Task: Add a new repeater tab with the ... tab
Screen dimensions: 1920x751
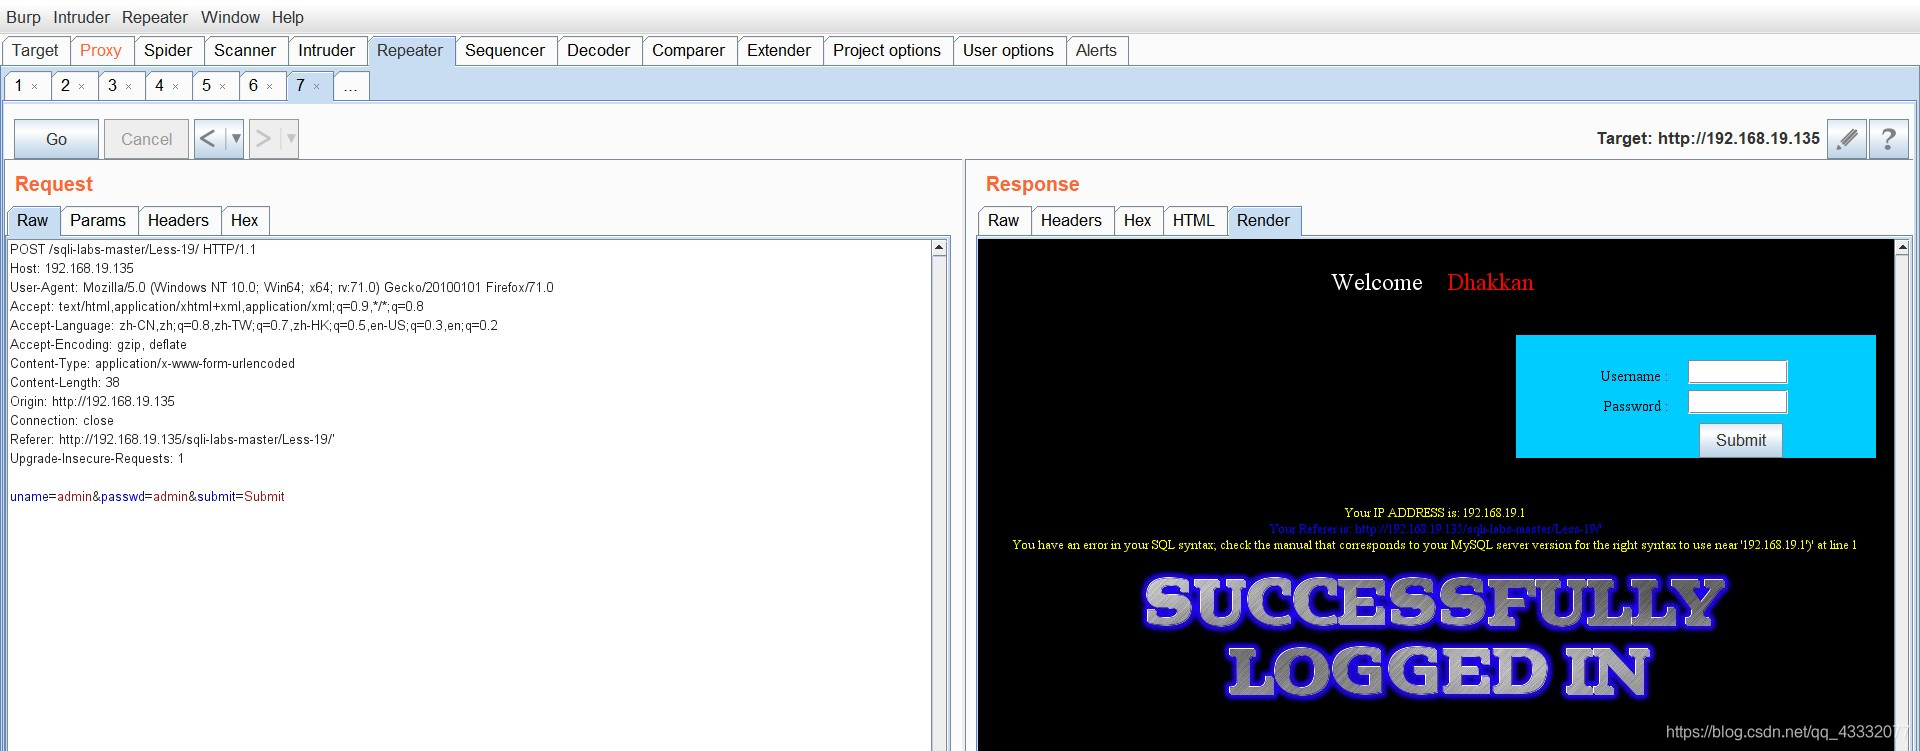Action: (x=351, y=86)
